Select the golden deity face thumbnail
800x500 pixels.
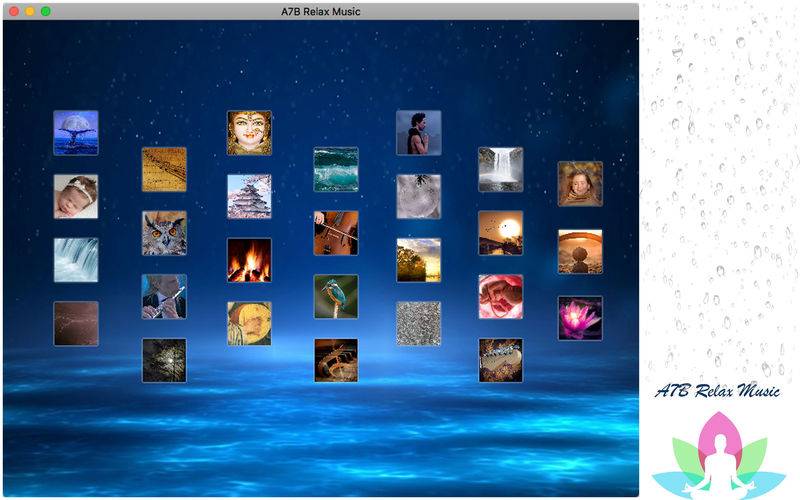tap(249, 133)
